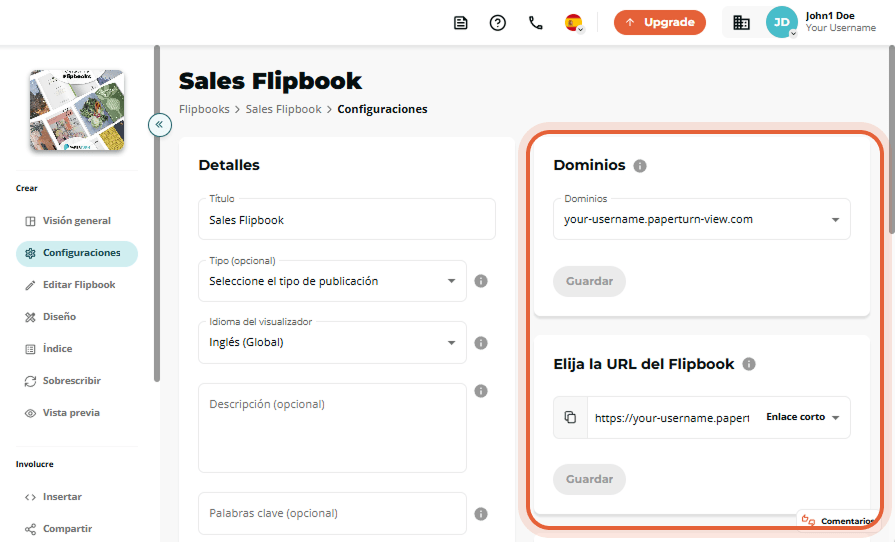This screenshot has width=895, height=542.
Task: Click Flipbooks breadcrumb link
Action: pos(204,109)
